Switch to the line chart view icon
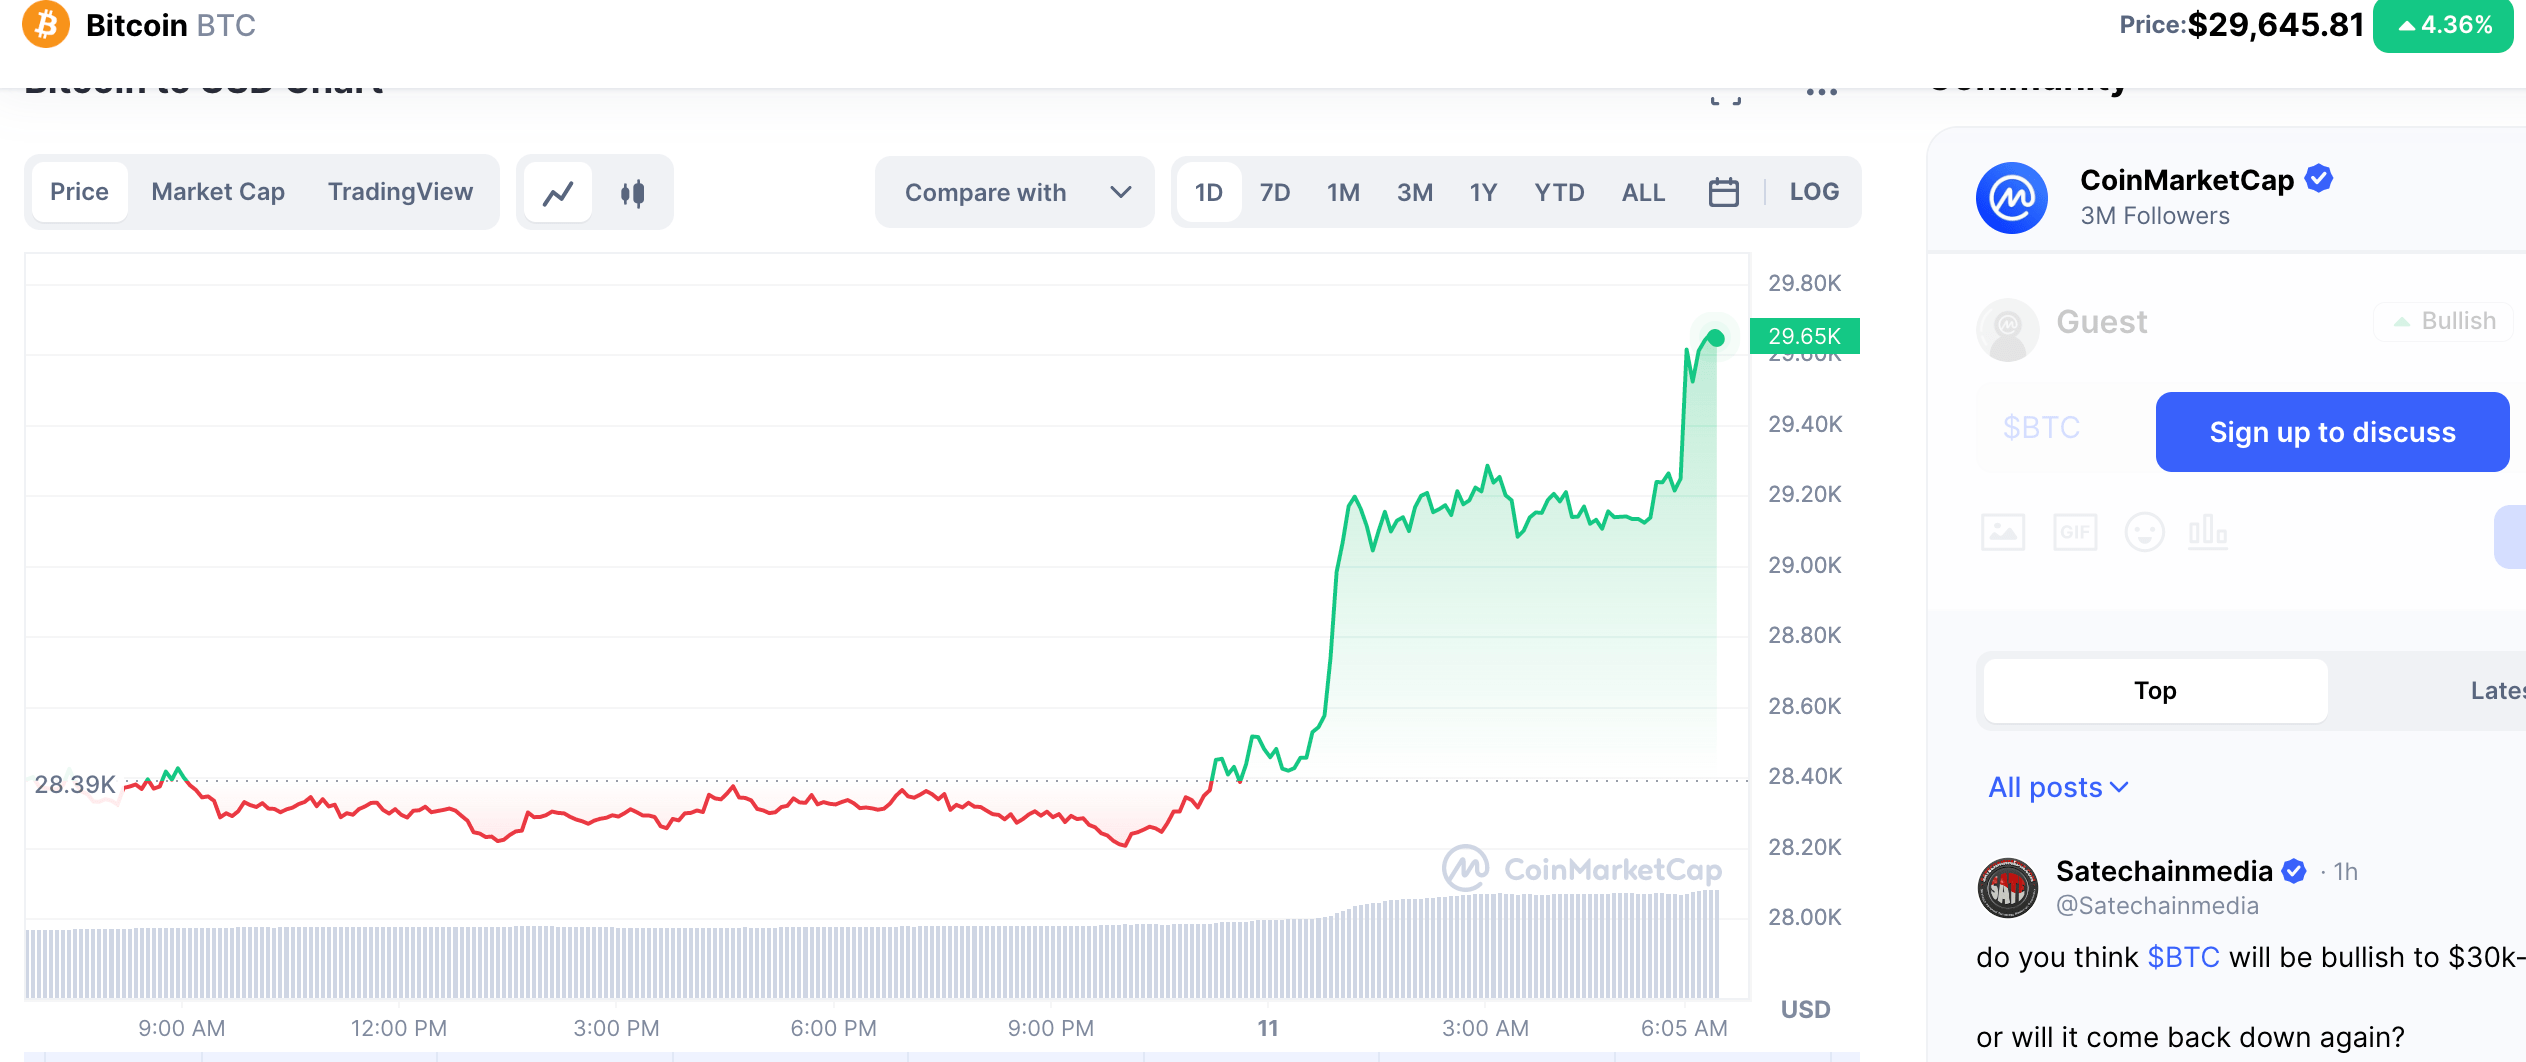2526x1062 pixels. click(x=558, y=192)
